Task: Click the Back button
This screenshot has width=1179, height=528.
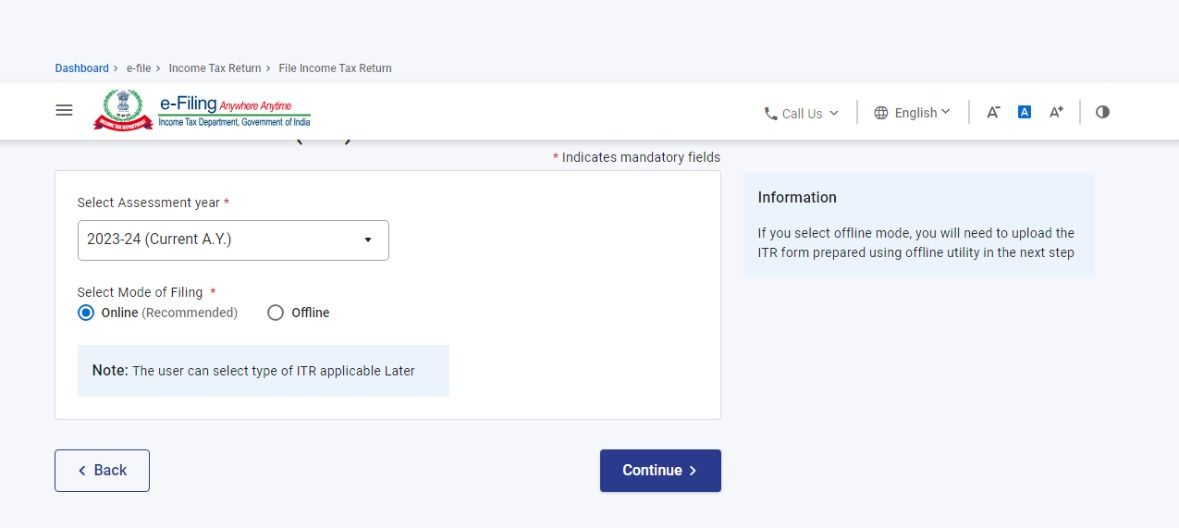Action: tap(102, 471)
